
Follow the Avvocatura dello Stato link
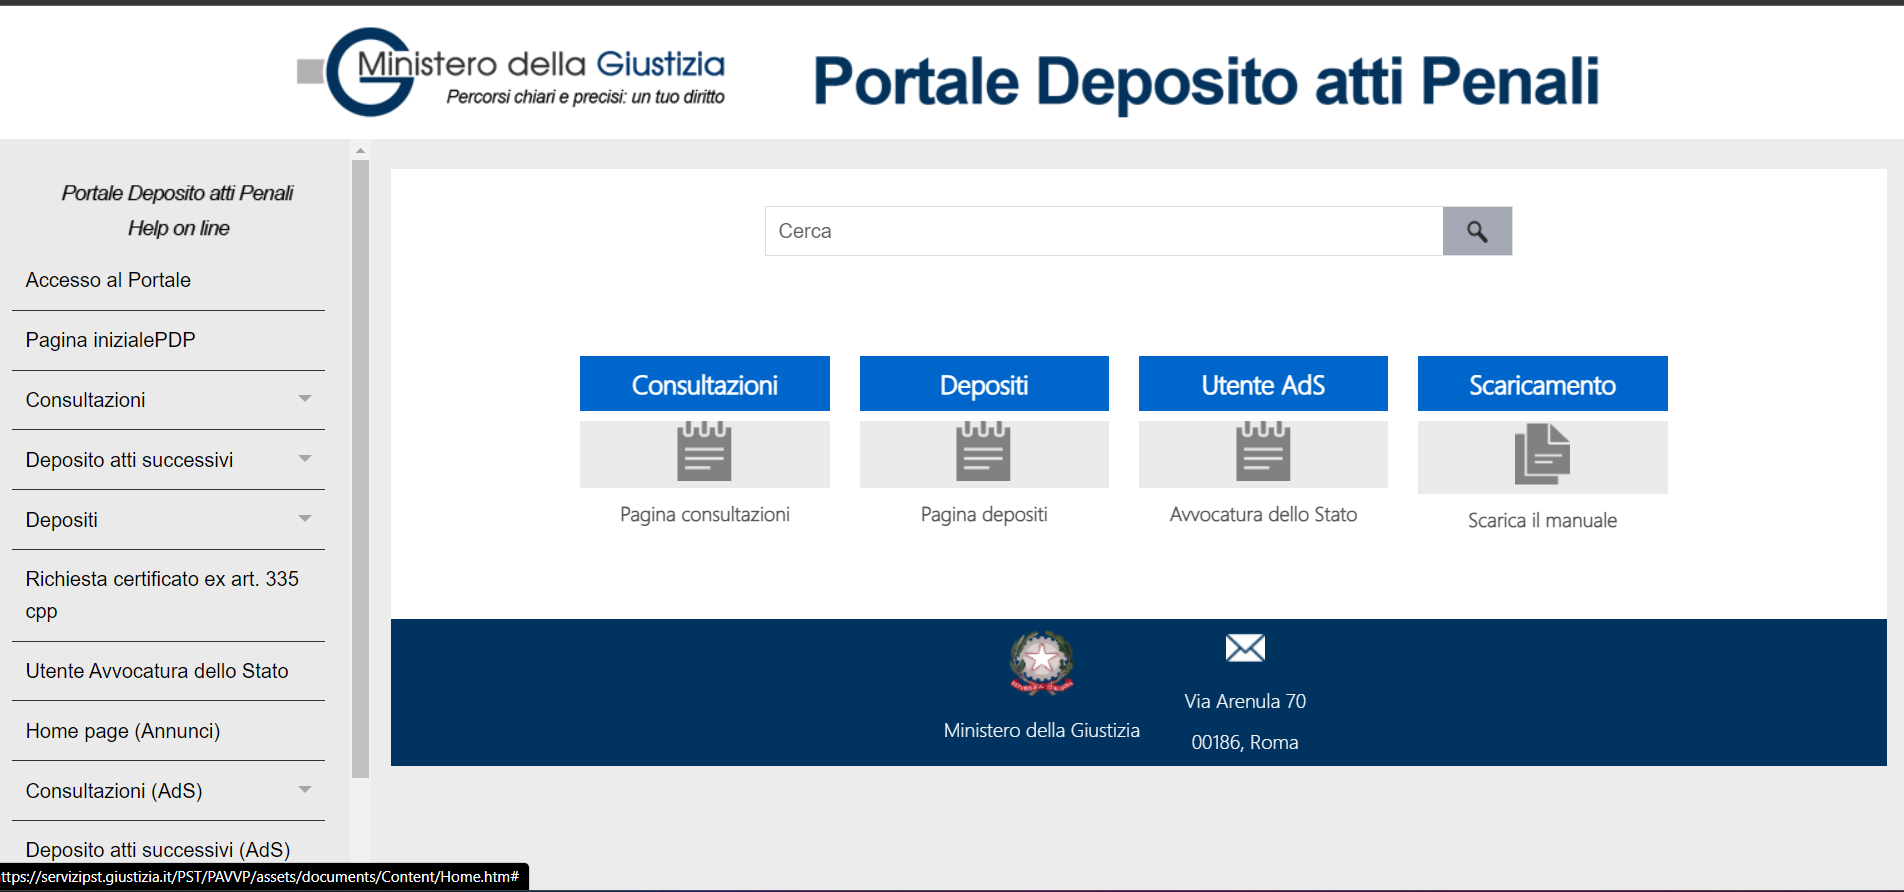pyautogui.click(x=1263, y=514)
